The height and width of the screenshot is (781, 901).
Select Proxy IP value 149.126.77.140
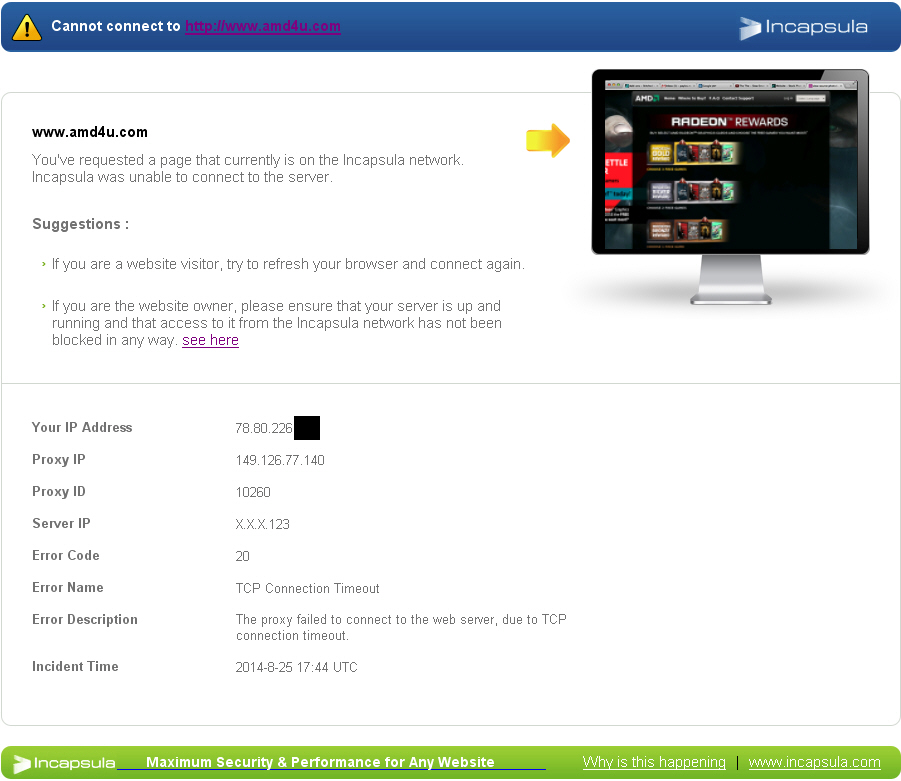[280, 460]
